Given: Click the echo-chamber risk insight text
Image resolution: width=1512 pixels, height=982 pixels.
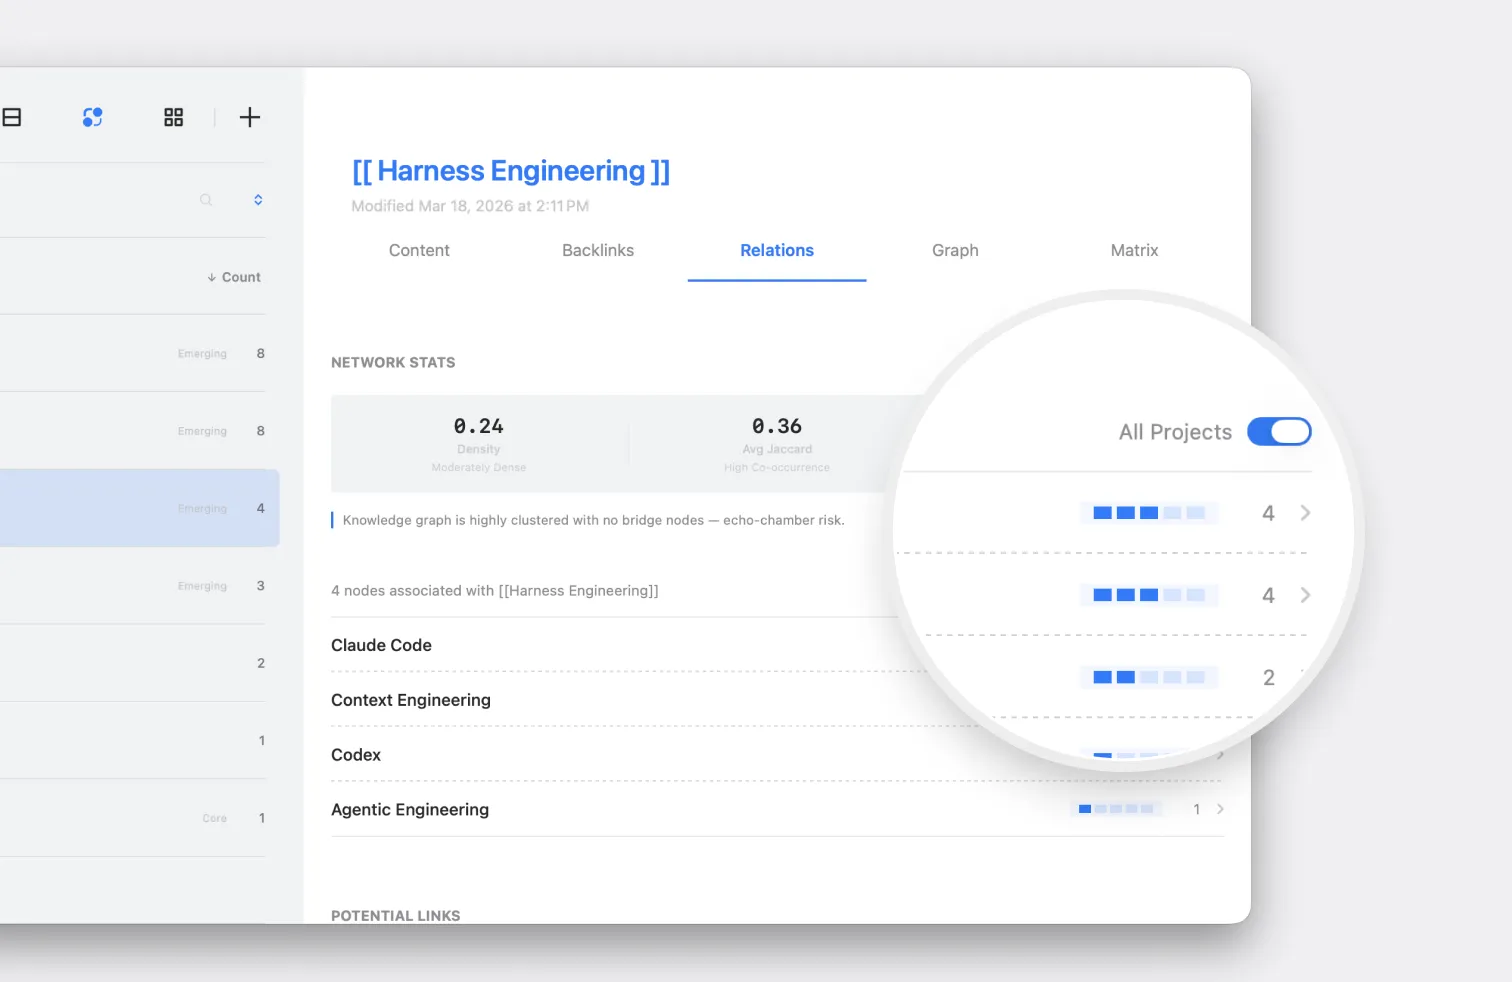Looking at the screenshot, I should (594, 520).
